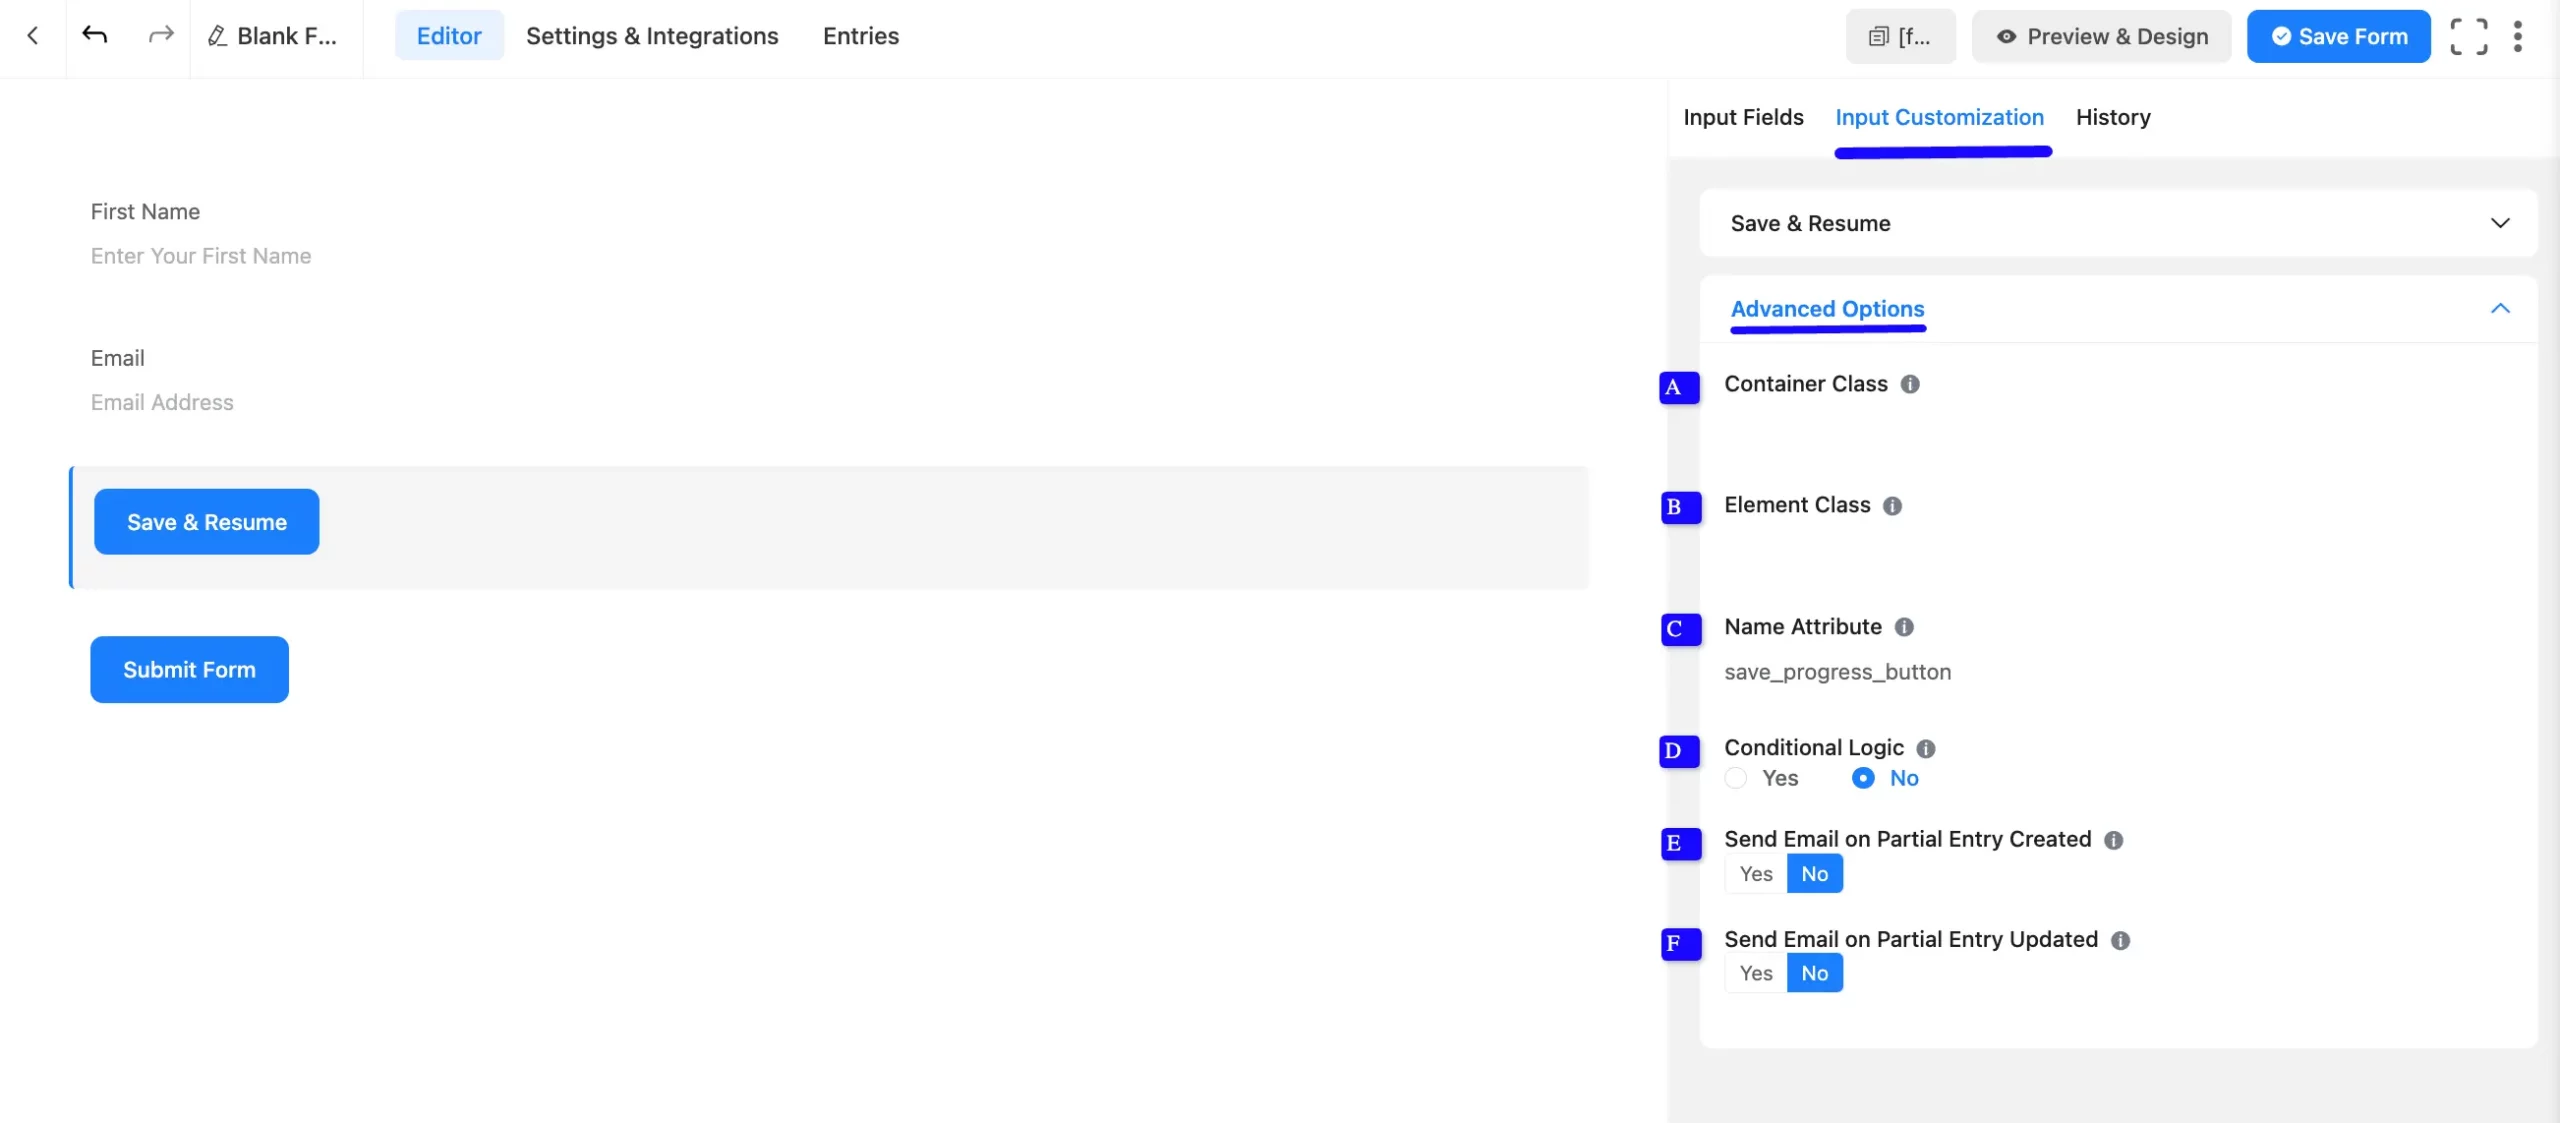Collapse the Advanced Options section
This screenshot has height=1123, width=2560.
(x=2499, y=309)
